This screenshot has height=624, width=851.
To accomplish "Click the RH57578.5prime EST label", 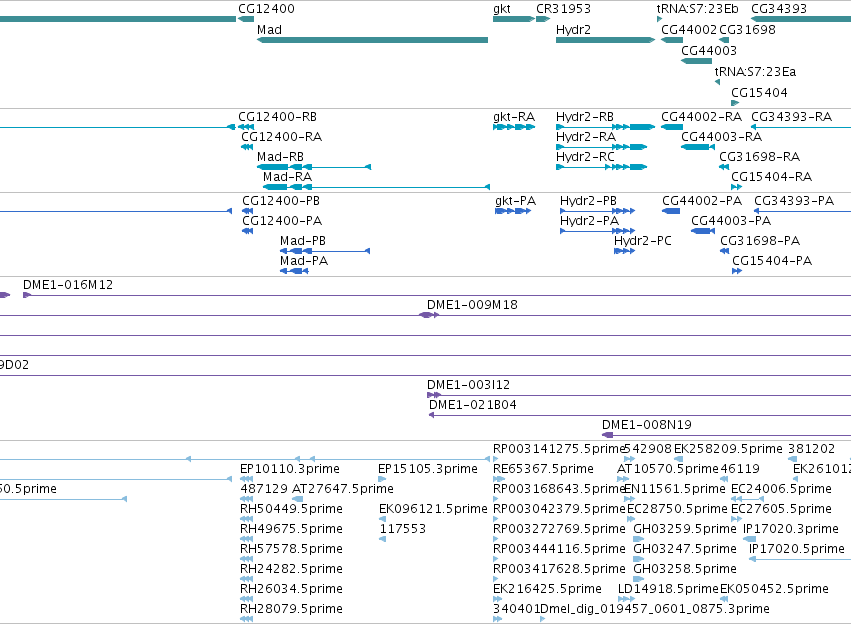I will tap(291, 549).
